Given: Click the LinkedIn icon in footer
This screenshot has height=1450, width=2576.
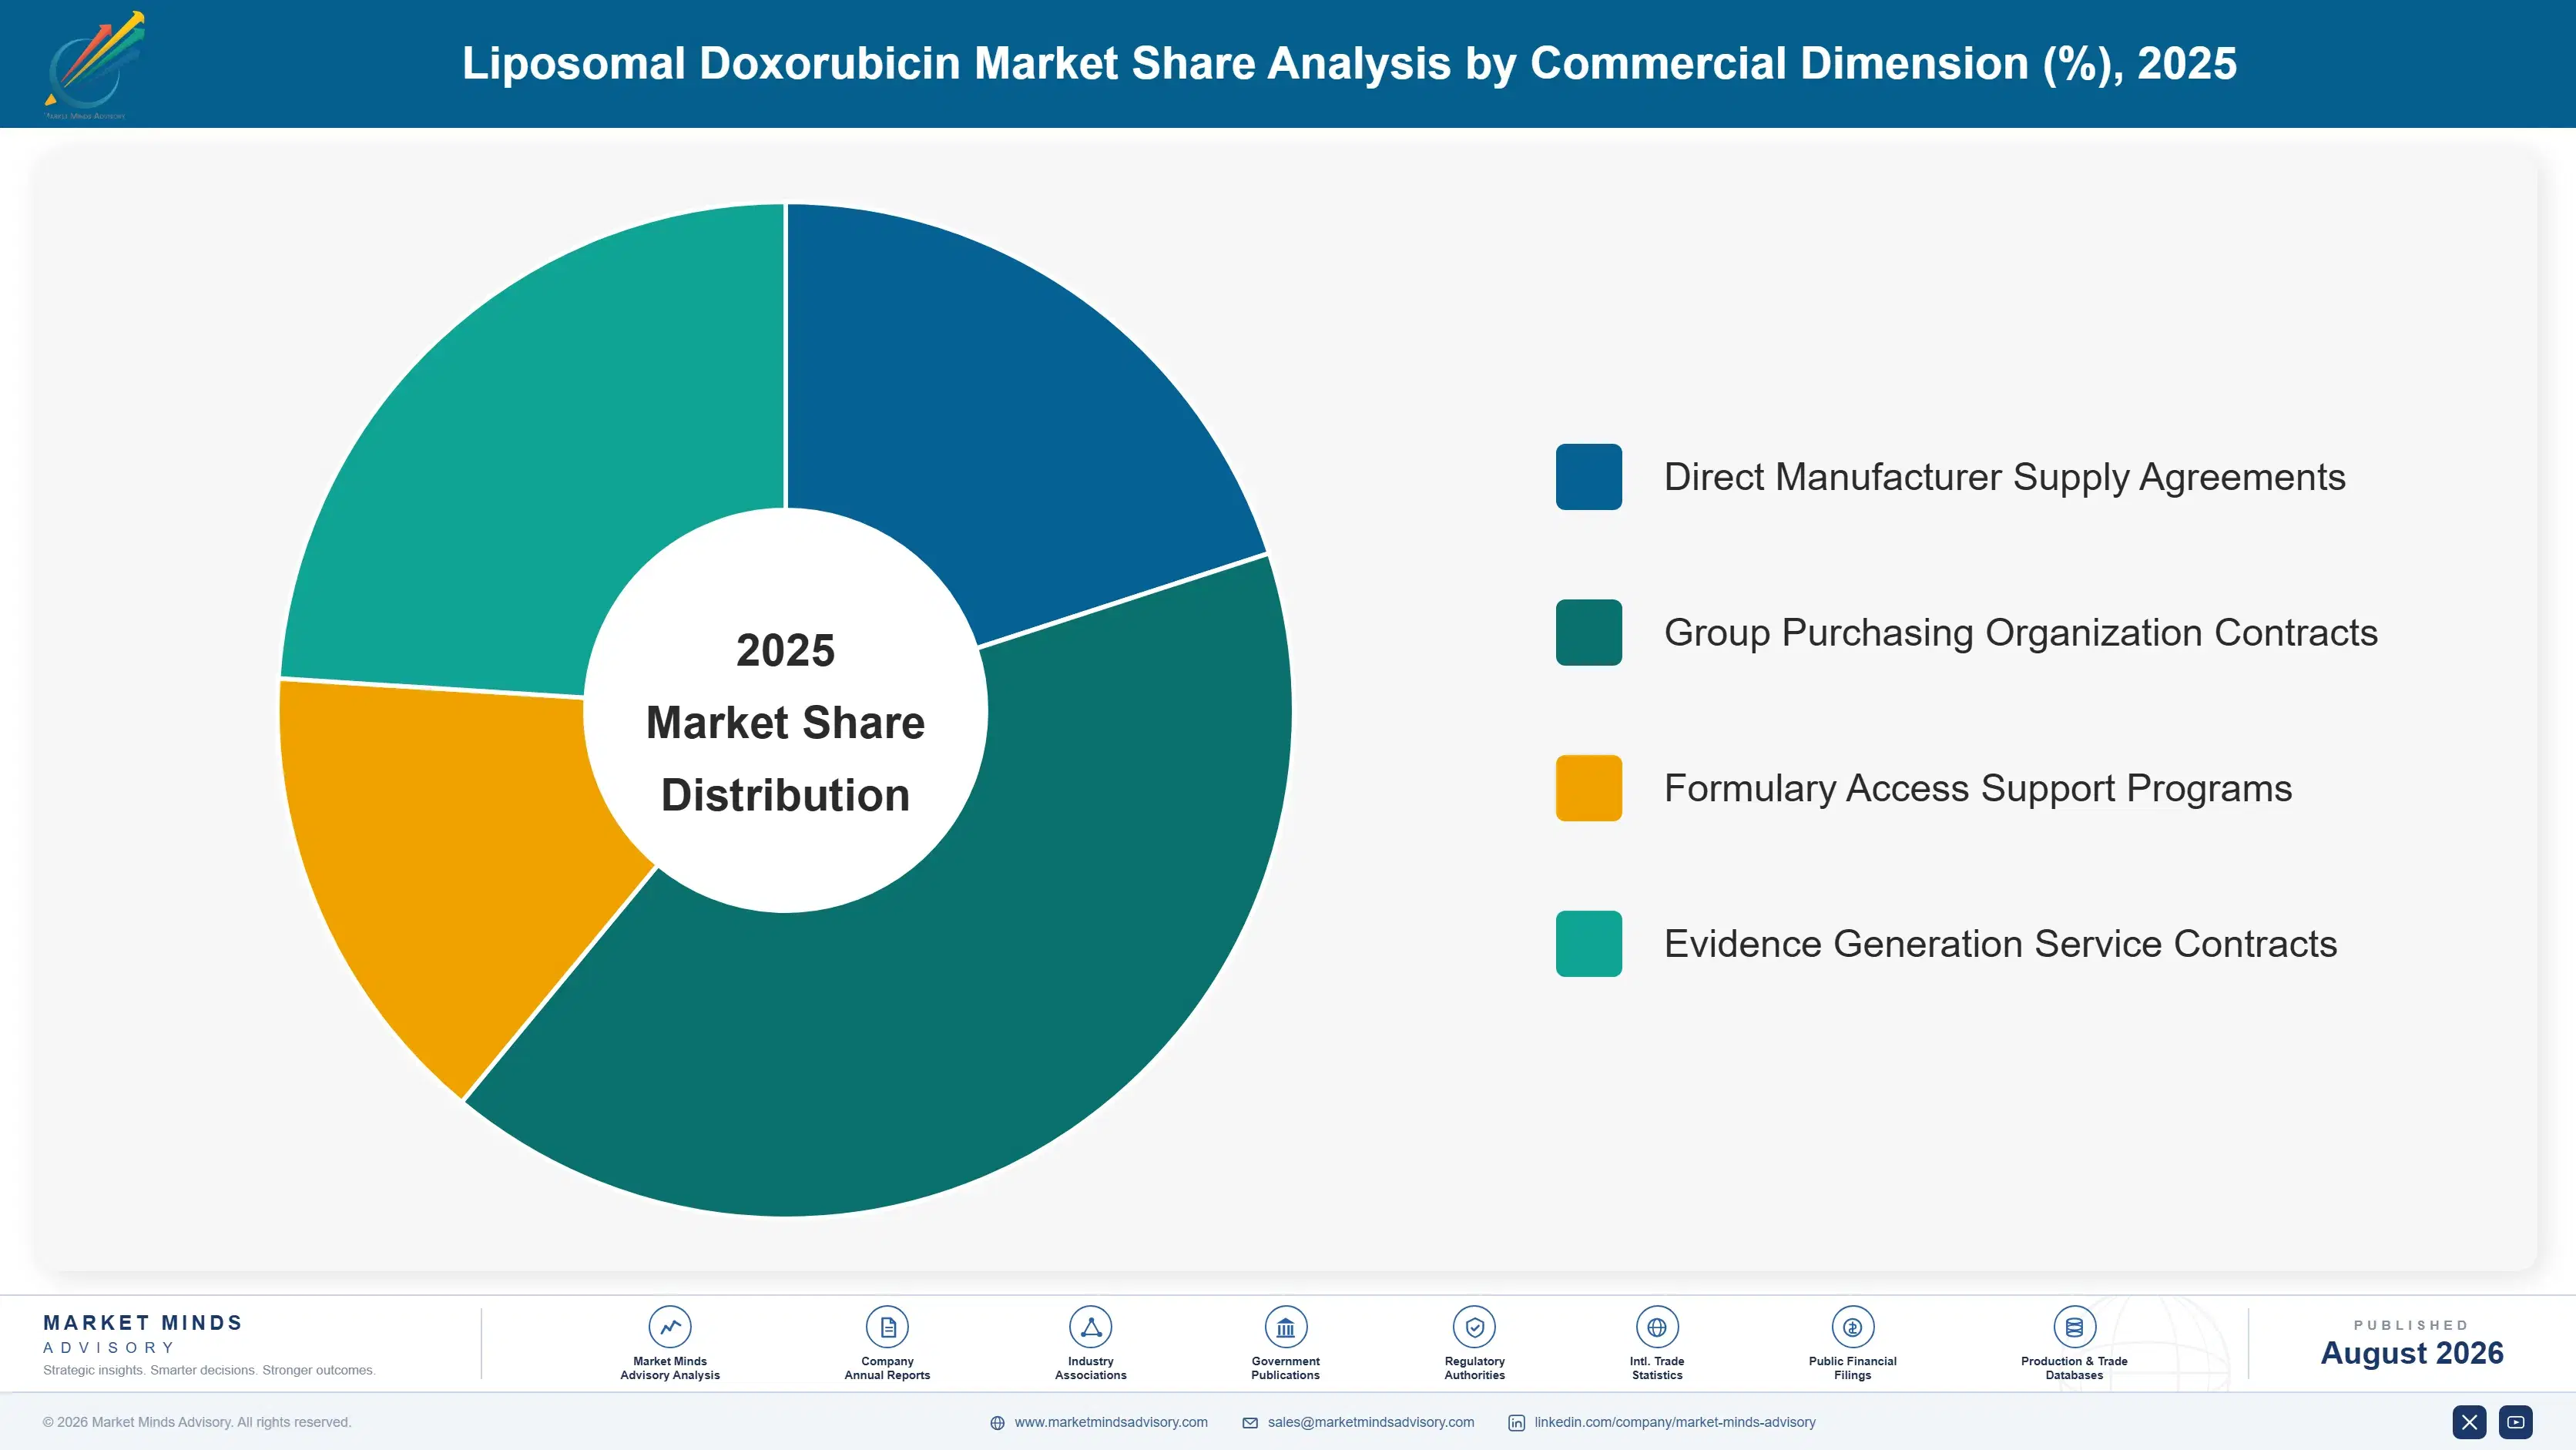Looking at the screenshot, I should pyautogui.click(x=1516, y=1423).
